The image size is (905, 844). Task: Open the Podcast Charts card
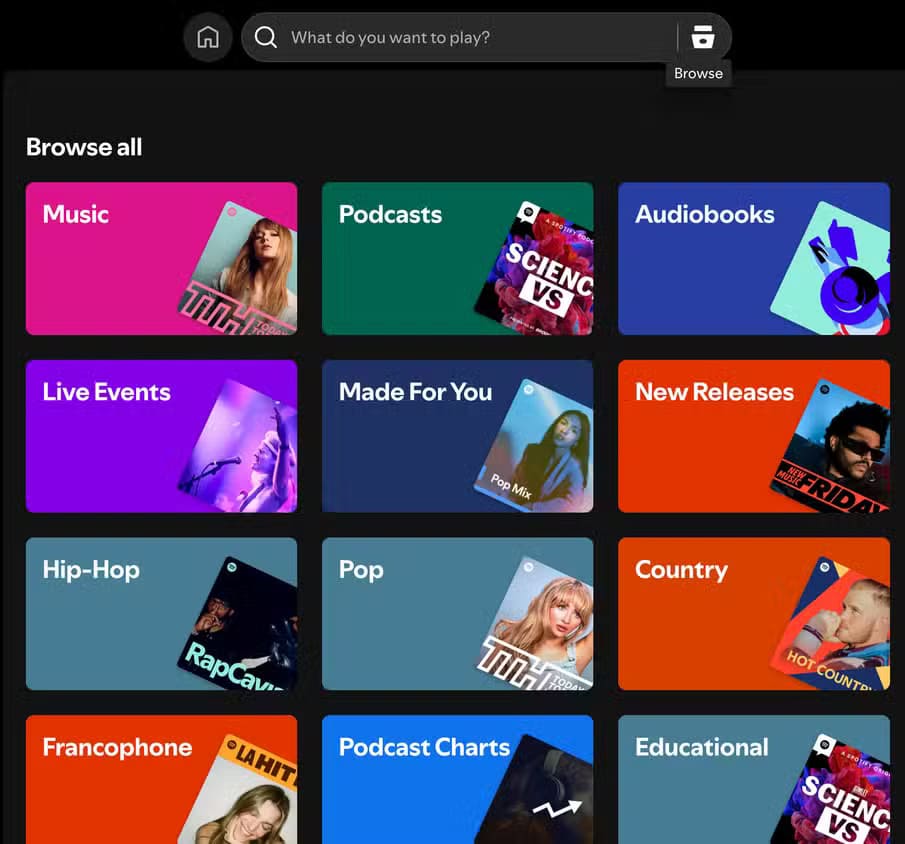point(458,780)
